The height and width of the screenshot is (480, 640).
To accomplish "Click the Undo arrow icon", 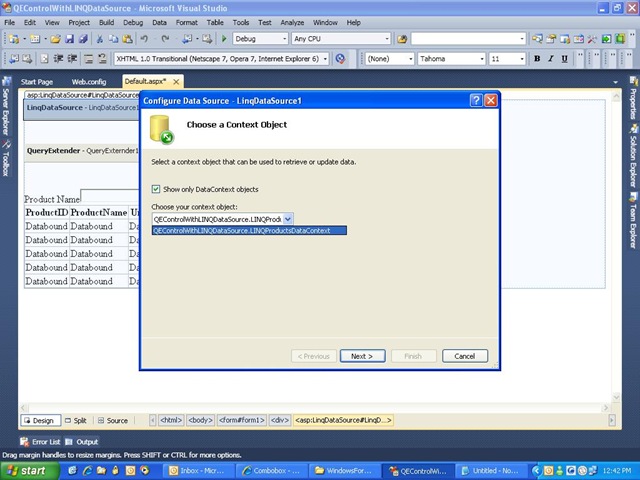I will 144,39.
